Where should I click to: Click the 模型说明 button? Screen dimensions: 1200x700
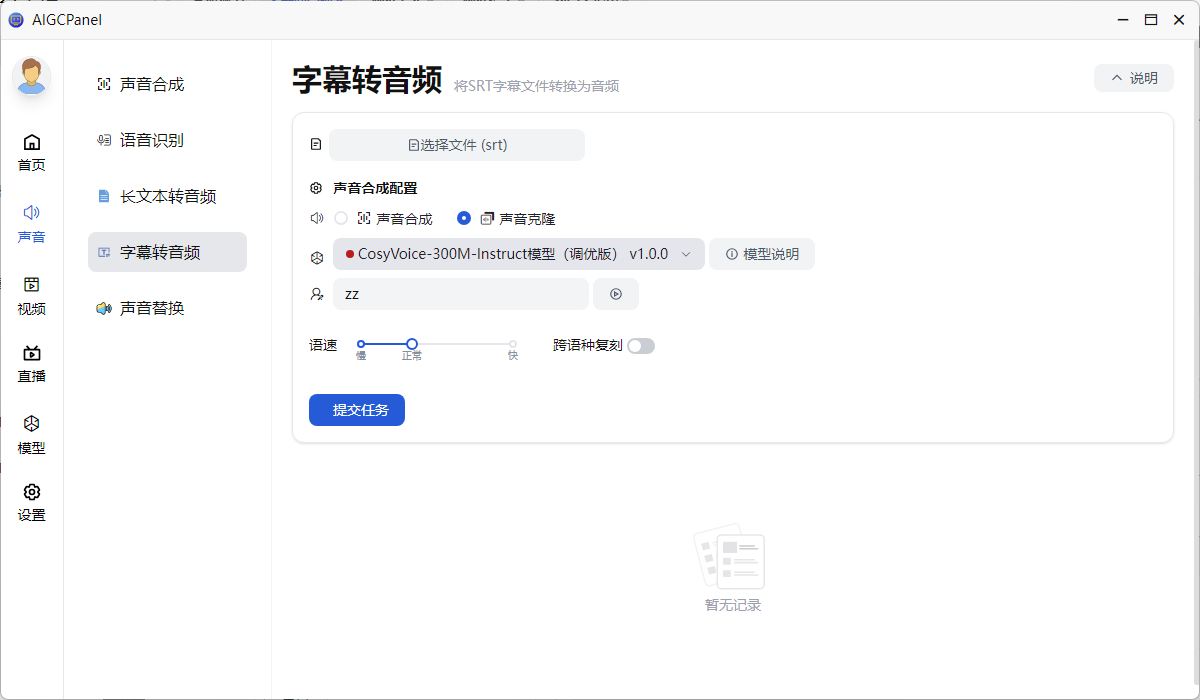tap(762, 255)
